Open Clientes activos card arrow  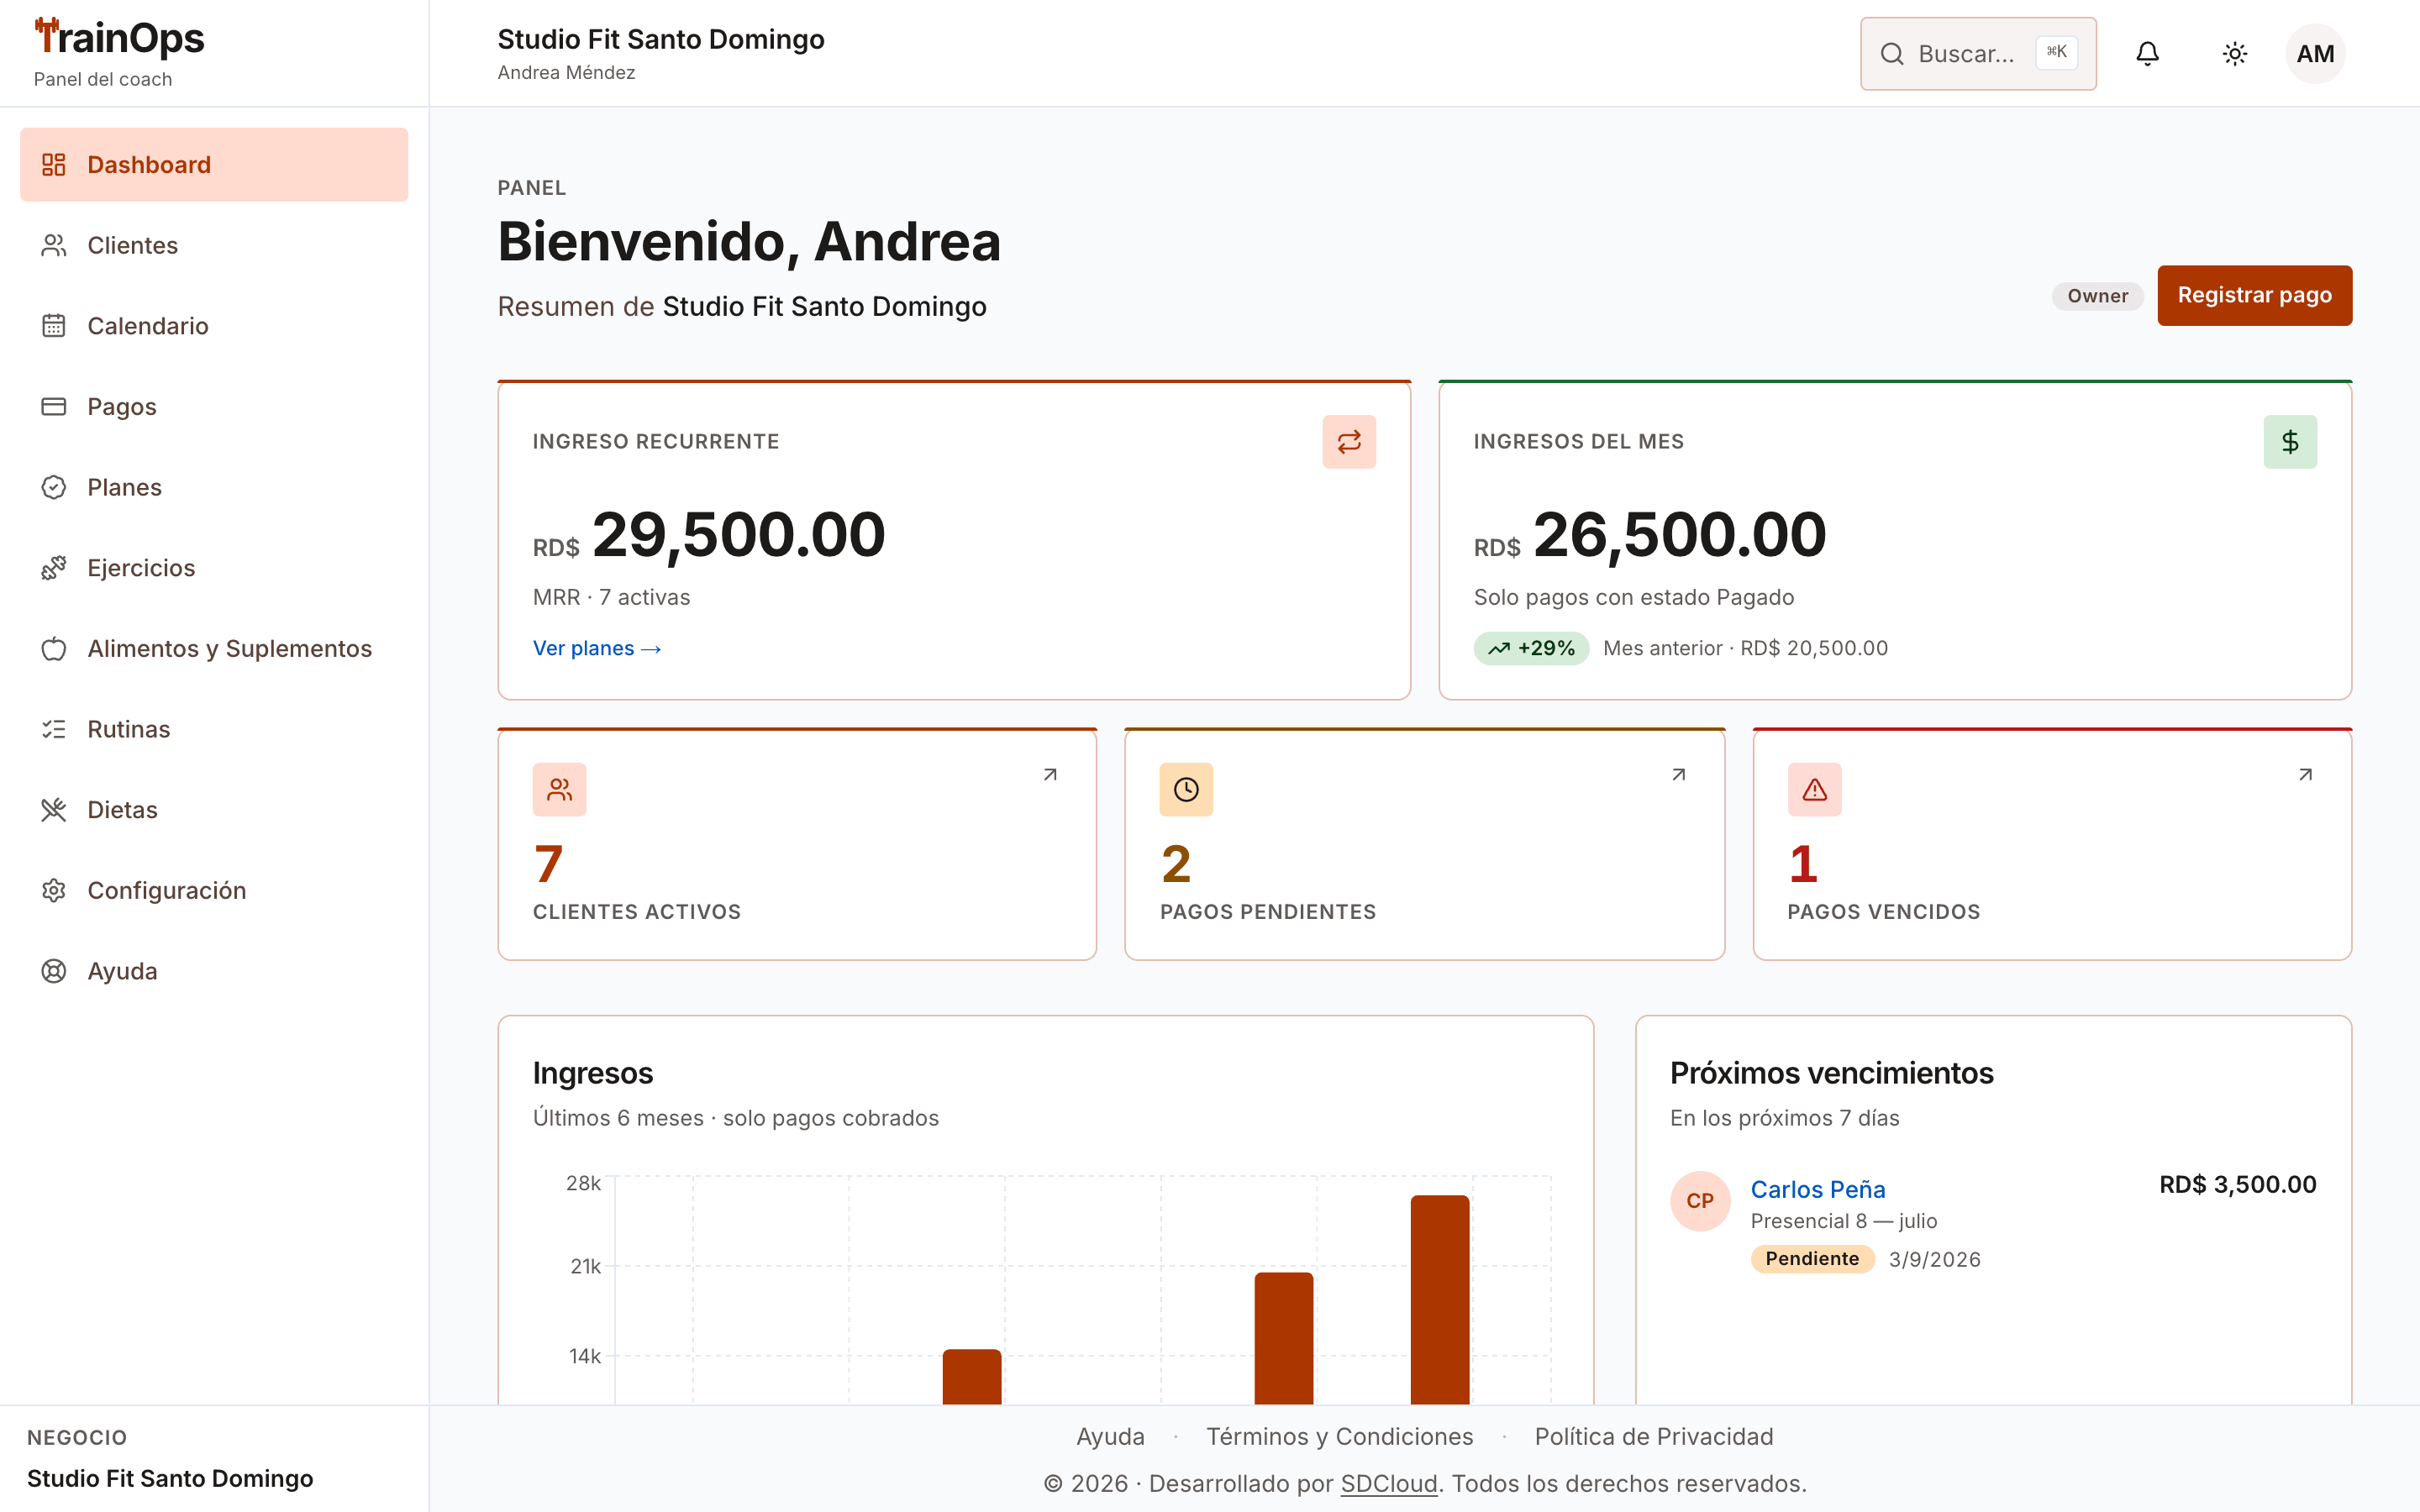pyautogui.click(x=1050, y=775)
